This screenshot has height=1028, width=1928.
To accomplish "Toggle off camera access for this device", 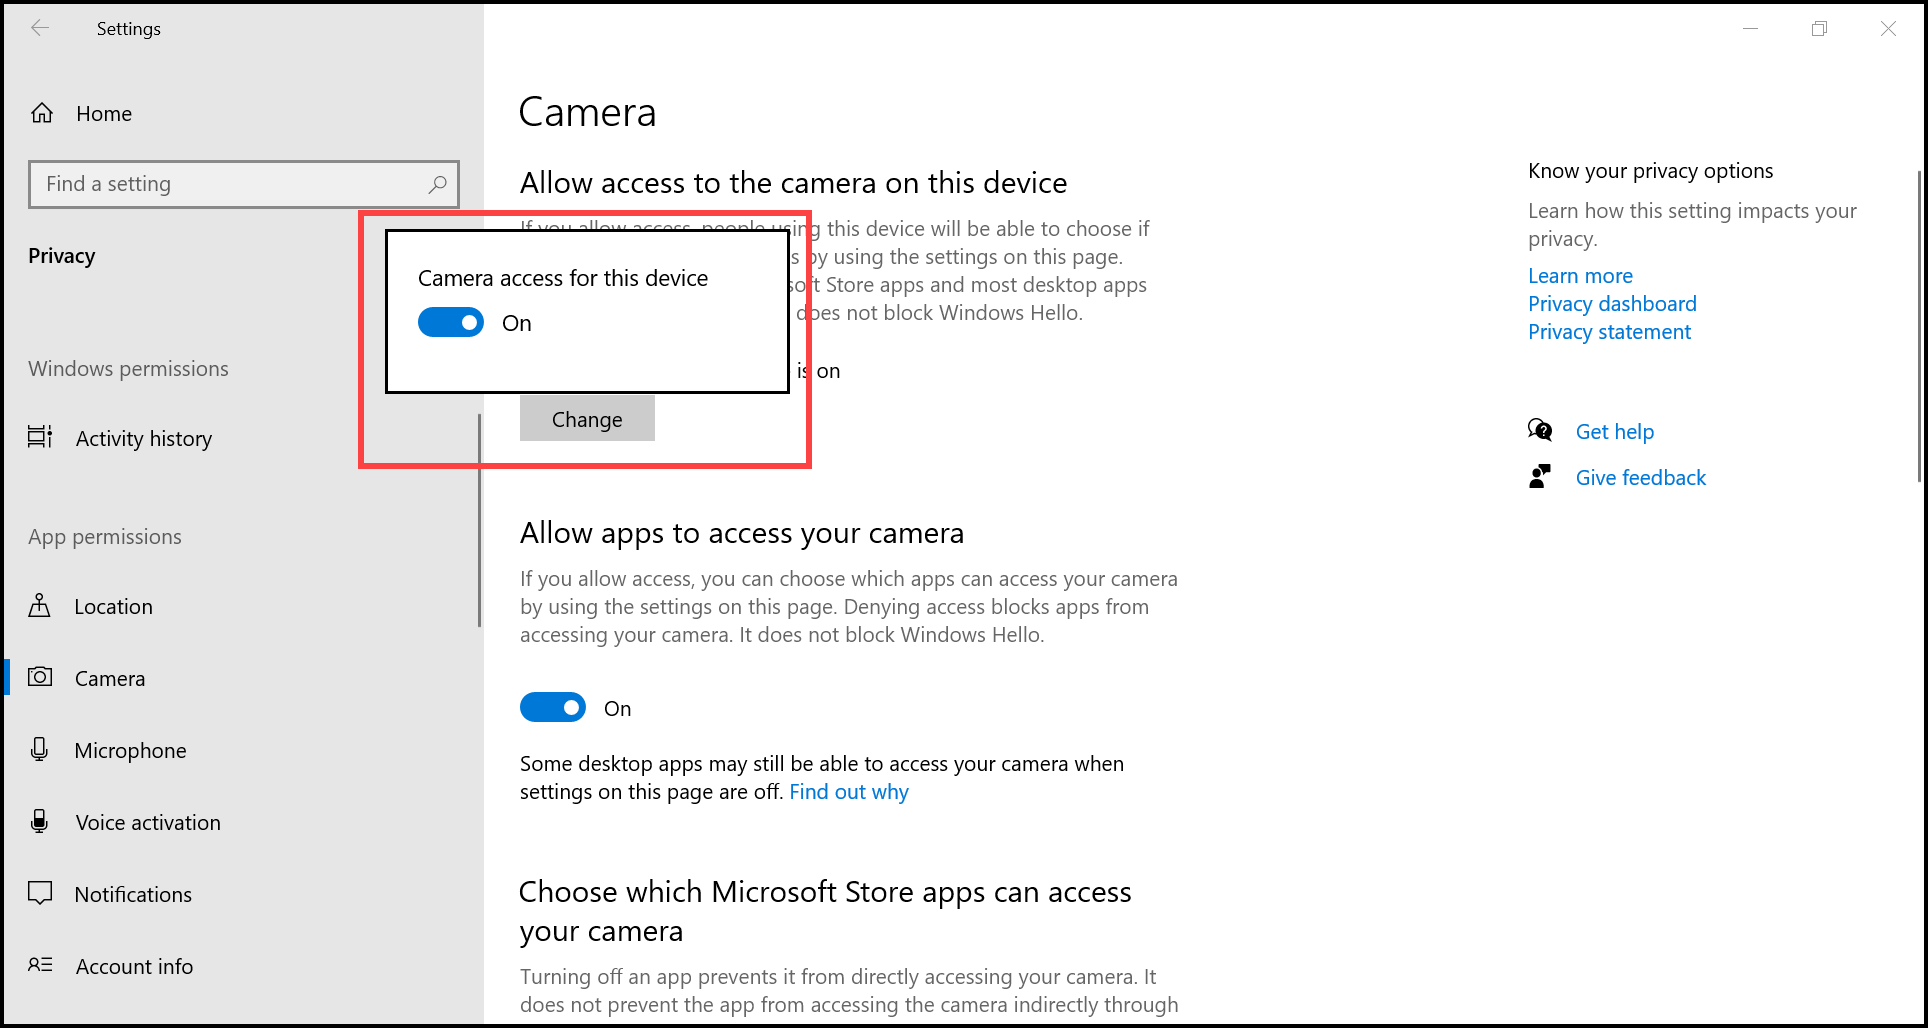I will 451,322.
